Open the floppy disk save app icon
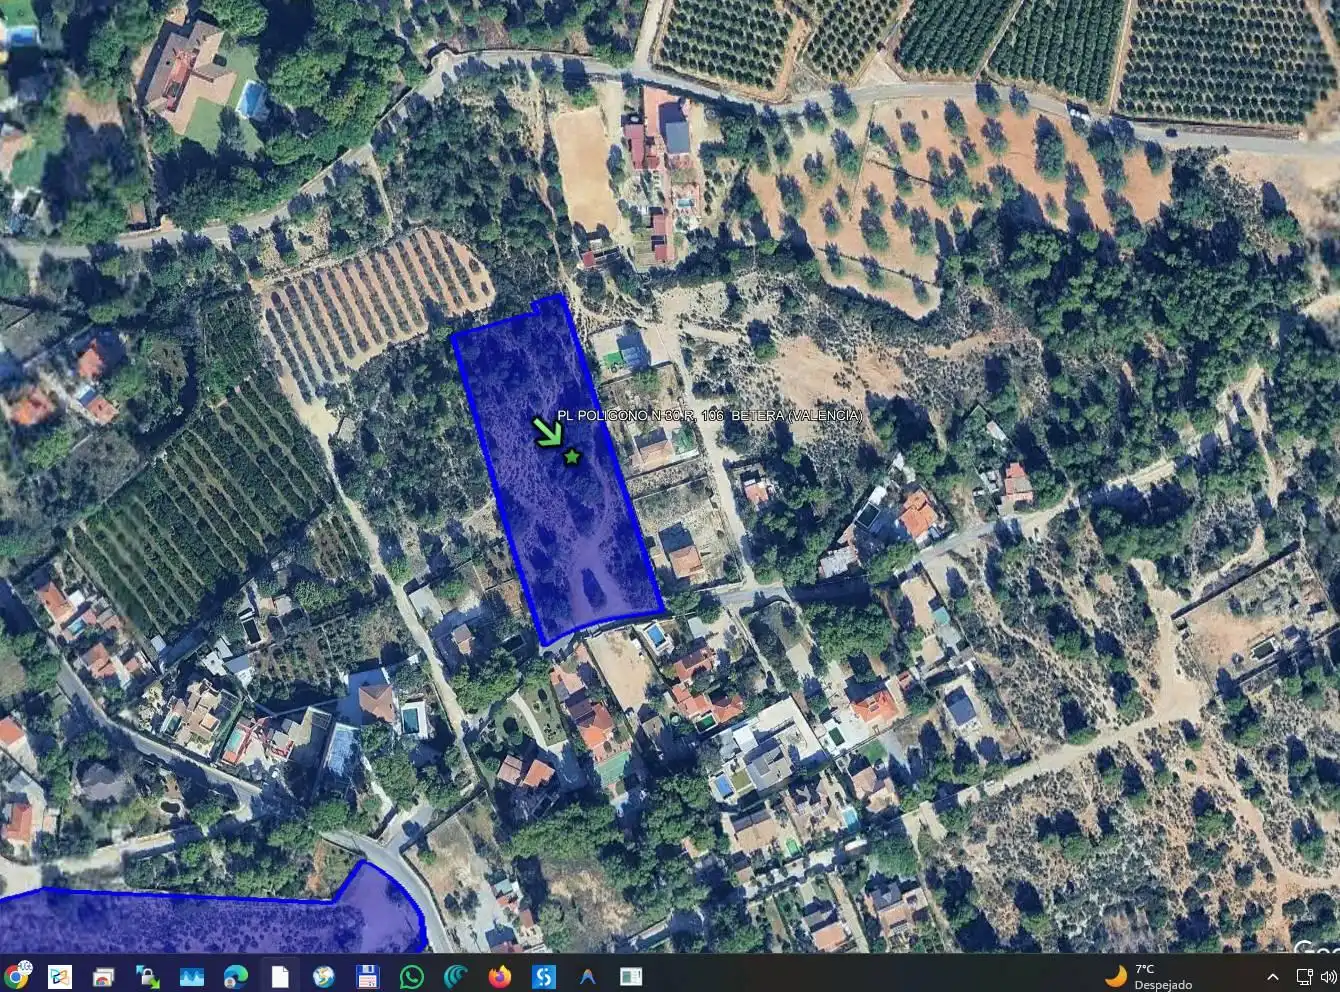The image size is (1340, 992). click(367, 976)
